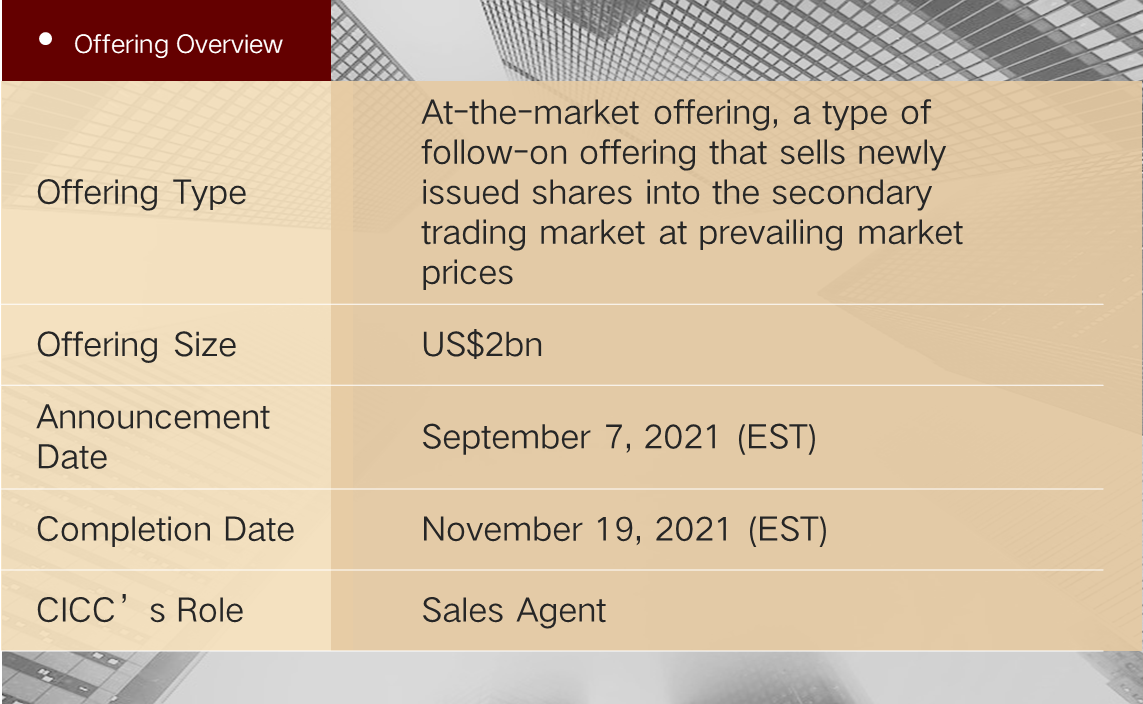1143x704 pixels.
Task: Click the word "prices" ending the description
Action: 467,272
